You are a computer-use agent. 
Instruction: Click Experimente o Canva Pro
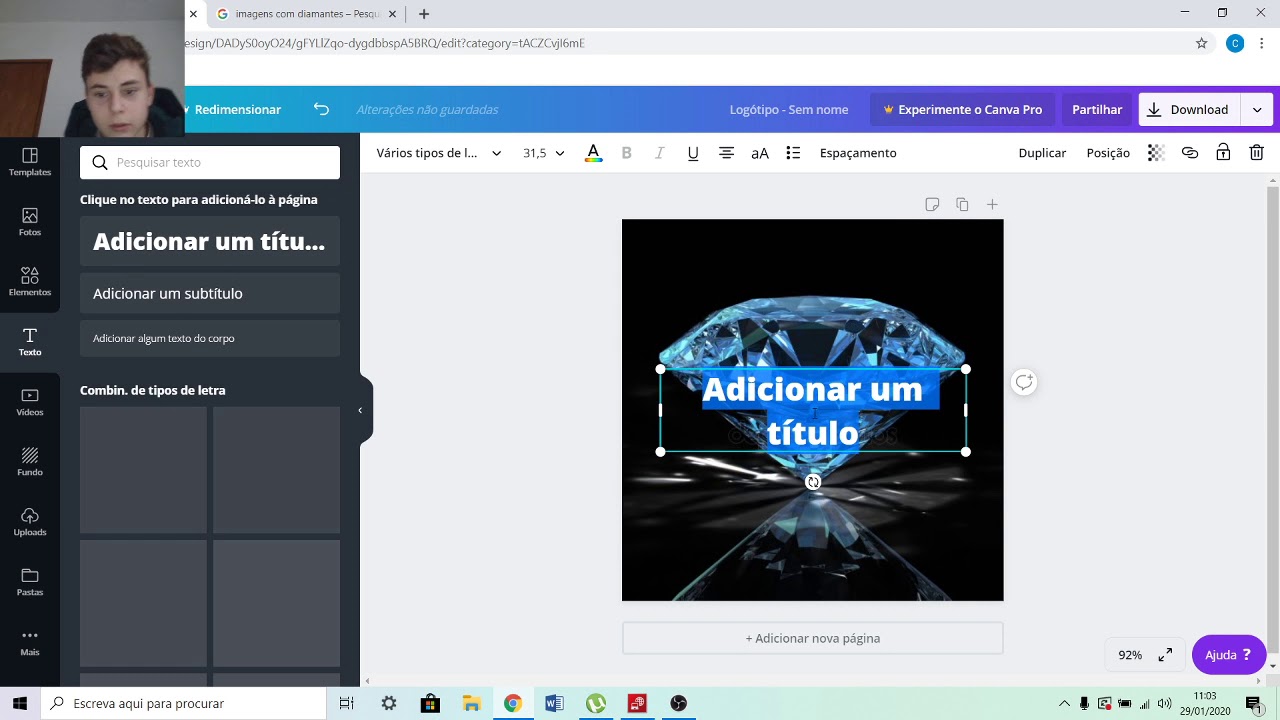point(962,110)
